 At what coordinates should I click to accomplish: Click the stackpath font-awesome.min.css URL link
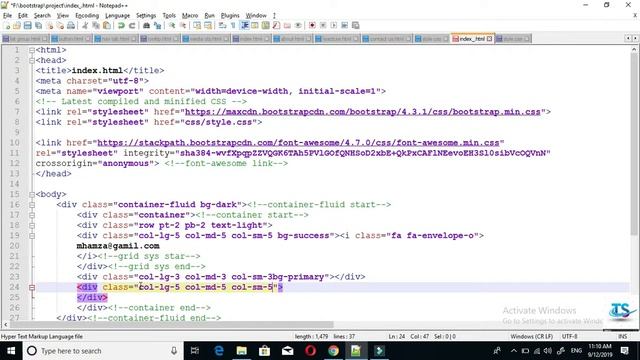click(x=298, y=143)
